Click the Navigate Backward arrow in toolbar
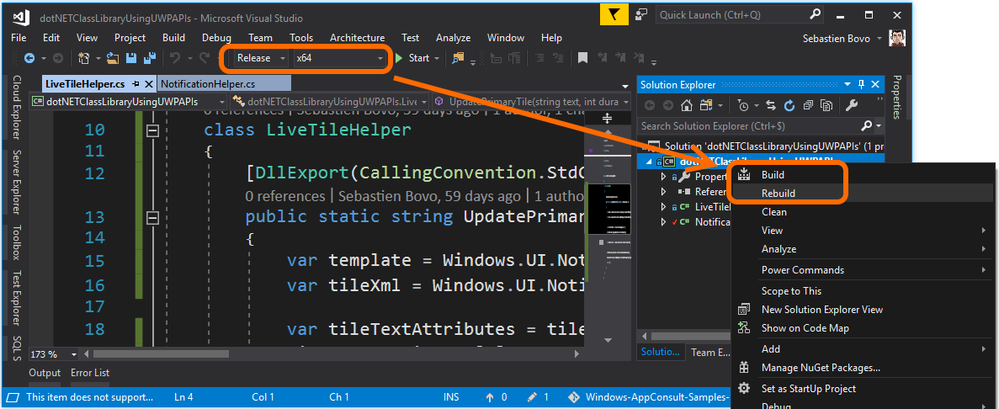This screenshot has height=409, width=999. pyautogui.click(x=29, y=58)
